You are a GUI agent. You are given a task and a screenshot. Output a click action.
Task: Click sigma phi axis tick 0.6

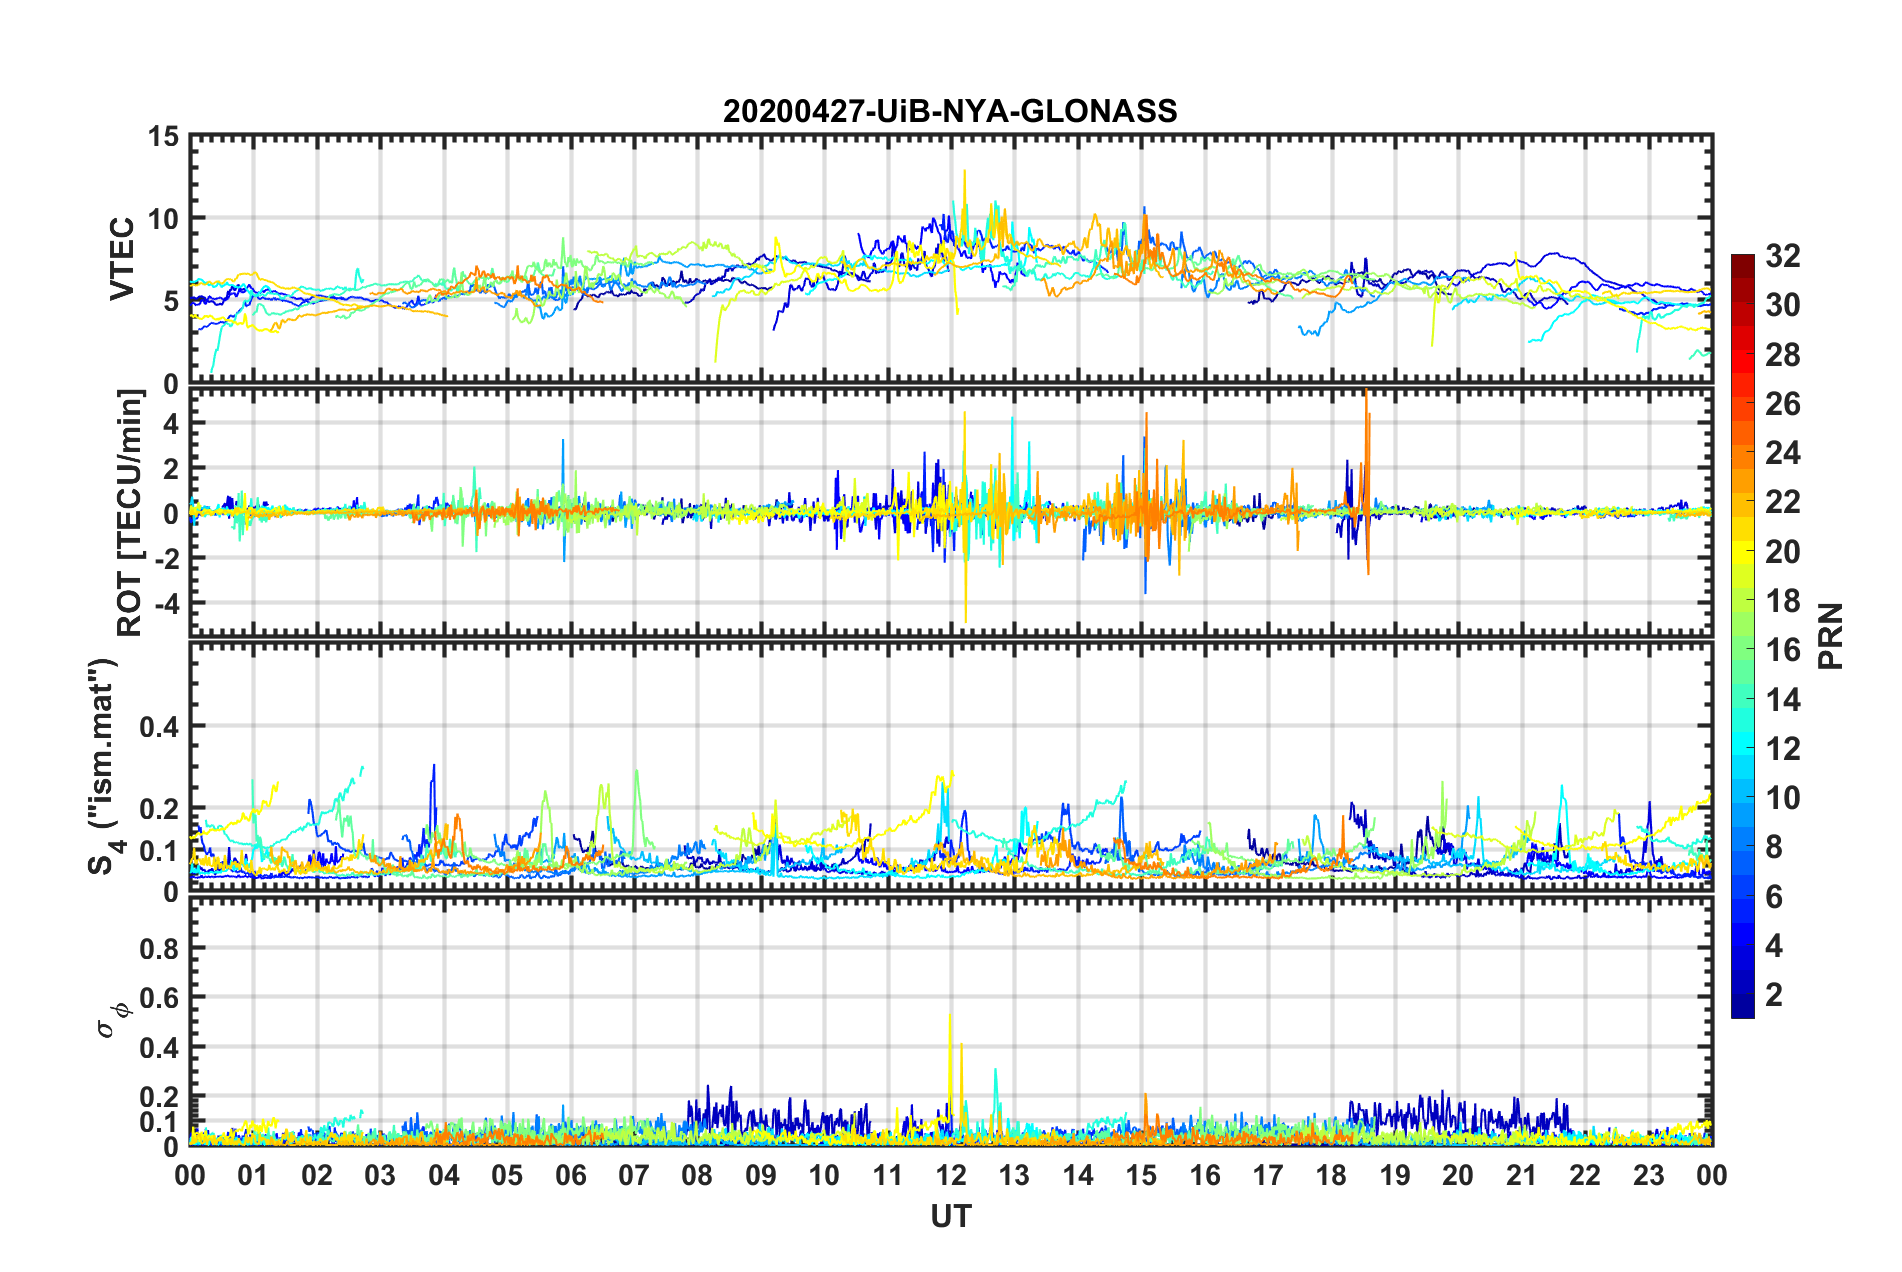(160, 998)
